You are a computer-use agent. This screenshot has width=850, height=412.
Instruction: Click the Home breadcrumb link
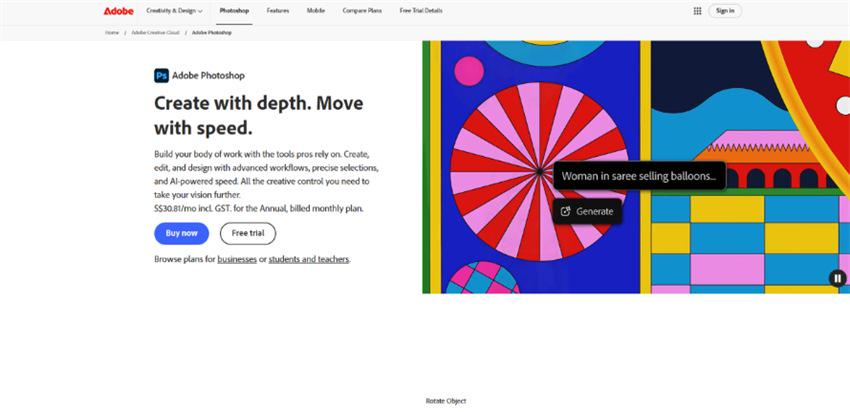click(x=112, y=33)
